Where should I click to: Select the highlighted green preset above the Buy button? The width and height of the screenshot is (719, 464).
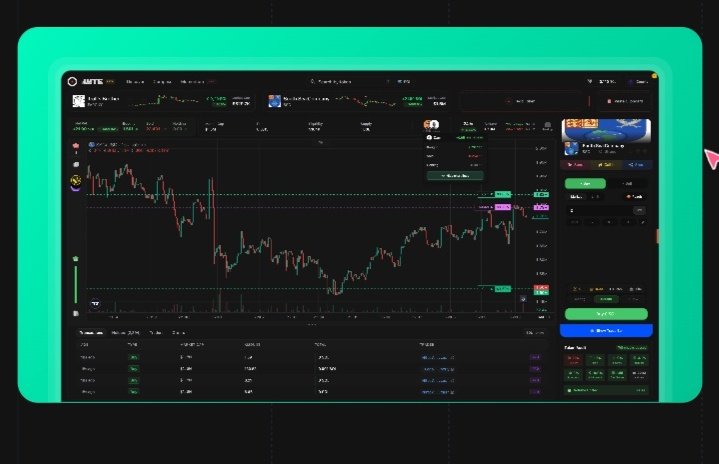click(606, 299)
